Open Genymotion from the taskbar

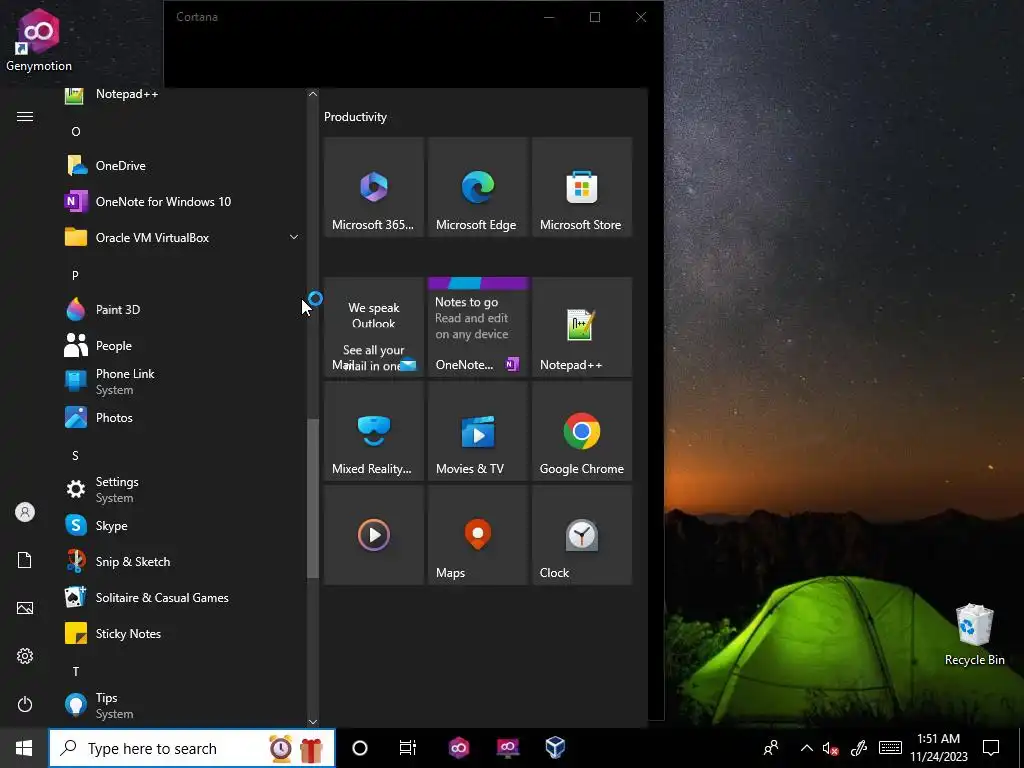point(459,748)
